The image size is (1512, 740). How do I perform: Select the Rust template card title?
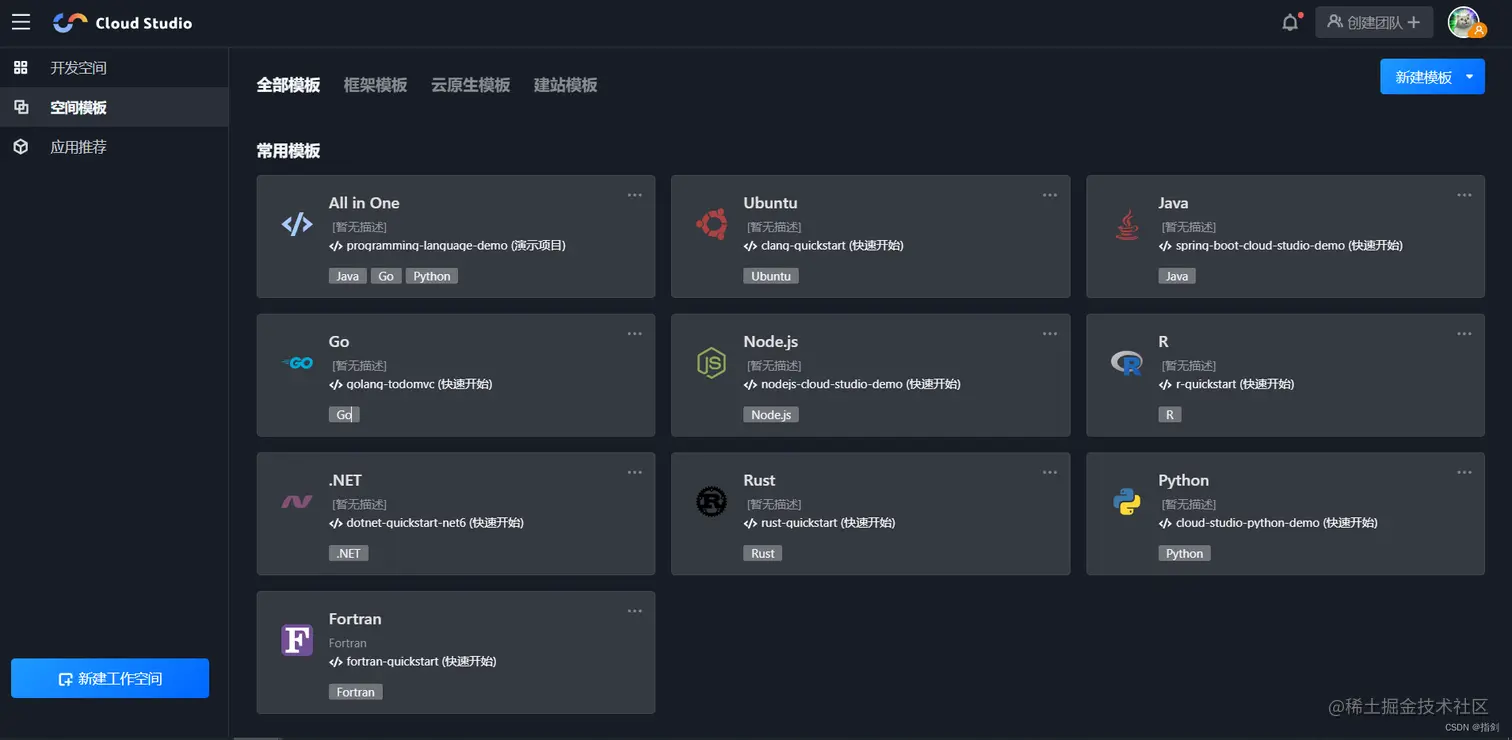(759, 480)
